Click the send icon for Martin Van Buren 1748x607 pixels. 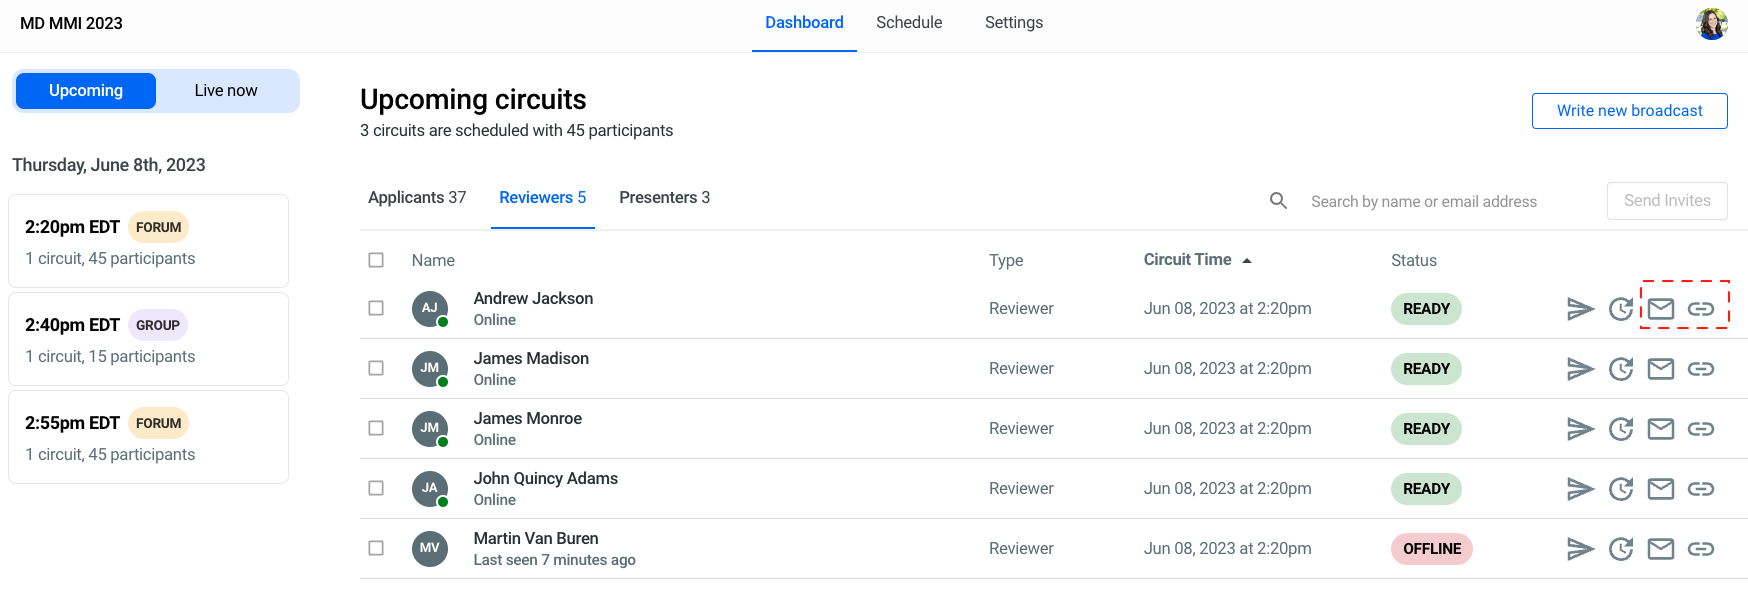click(x=1580, y=549)
